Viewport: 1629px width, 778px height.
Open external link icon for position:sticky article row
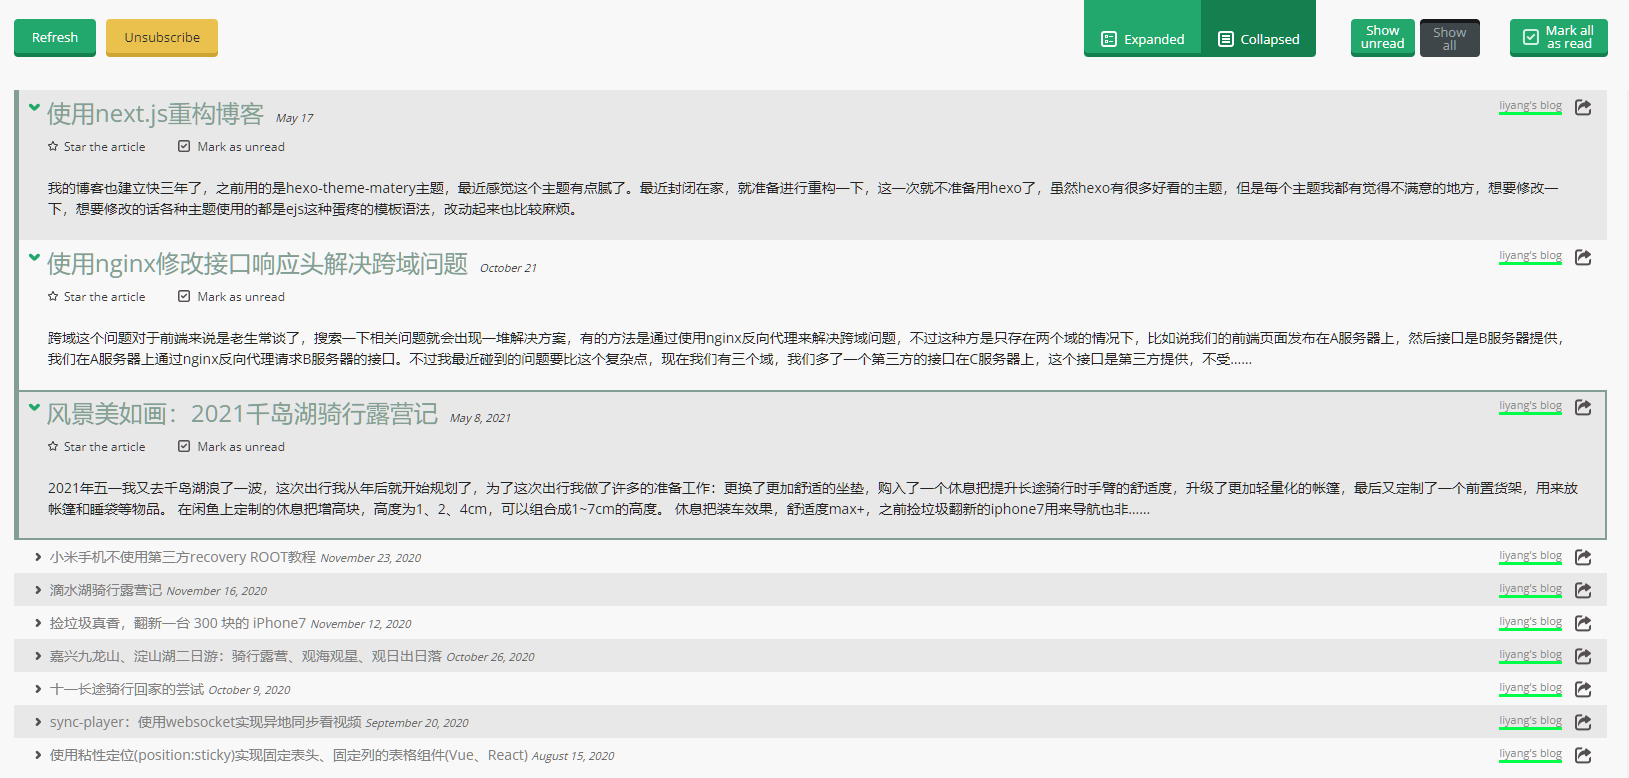1583,755
